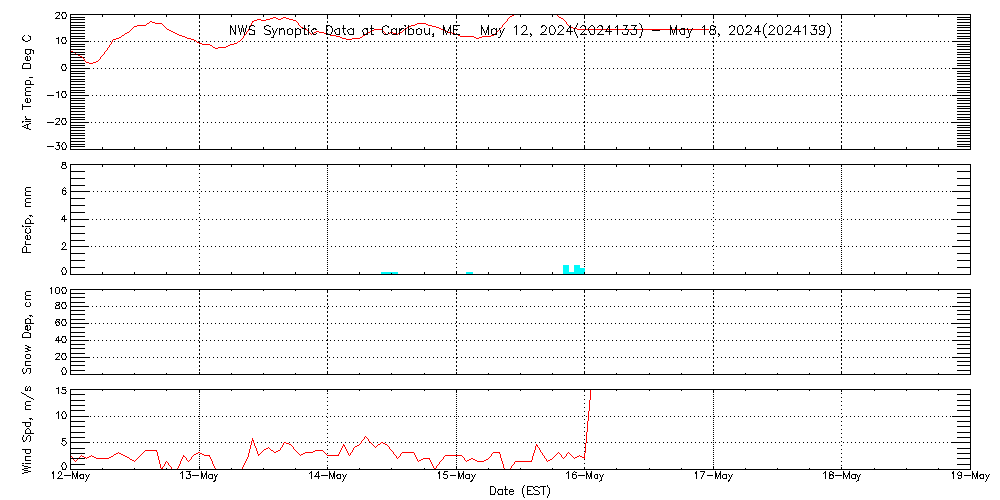Select the 15-May date tick label

(456, 477)
